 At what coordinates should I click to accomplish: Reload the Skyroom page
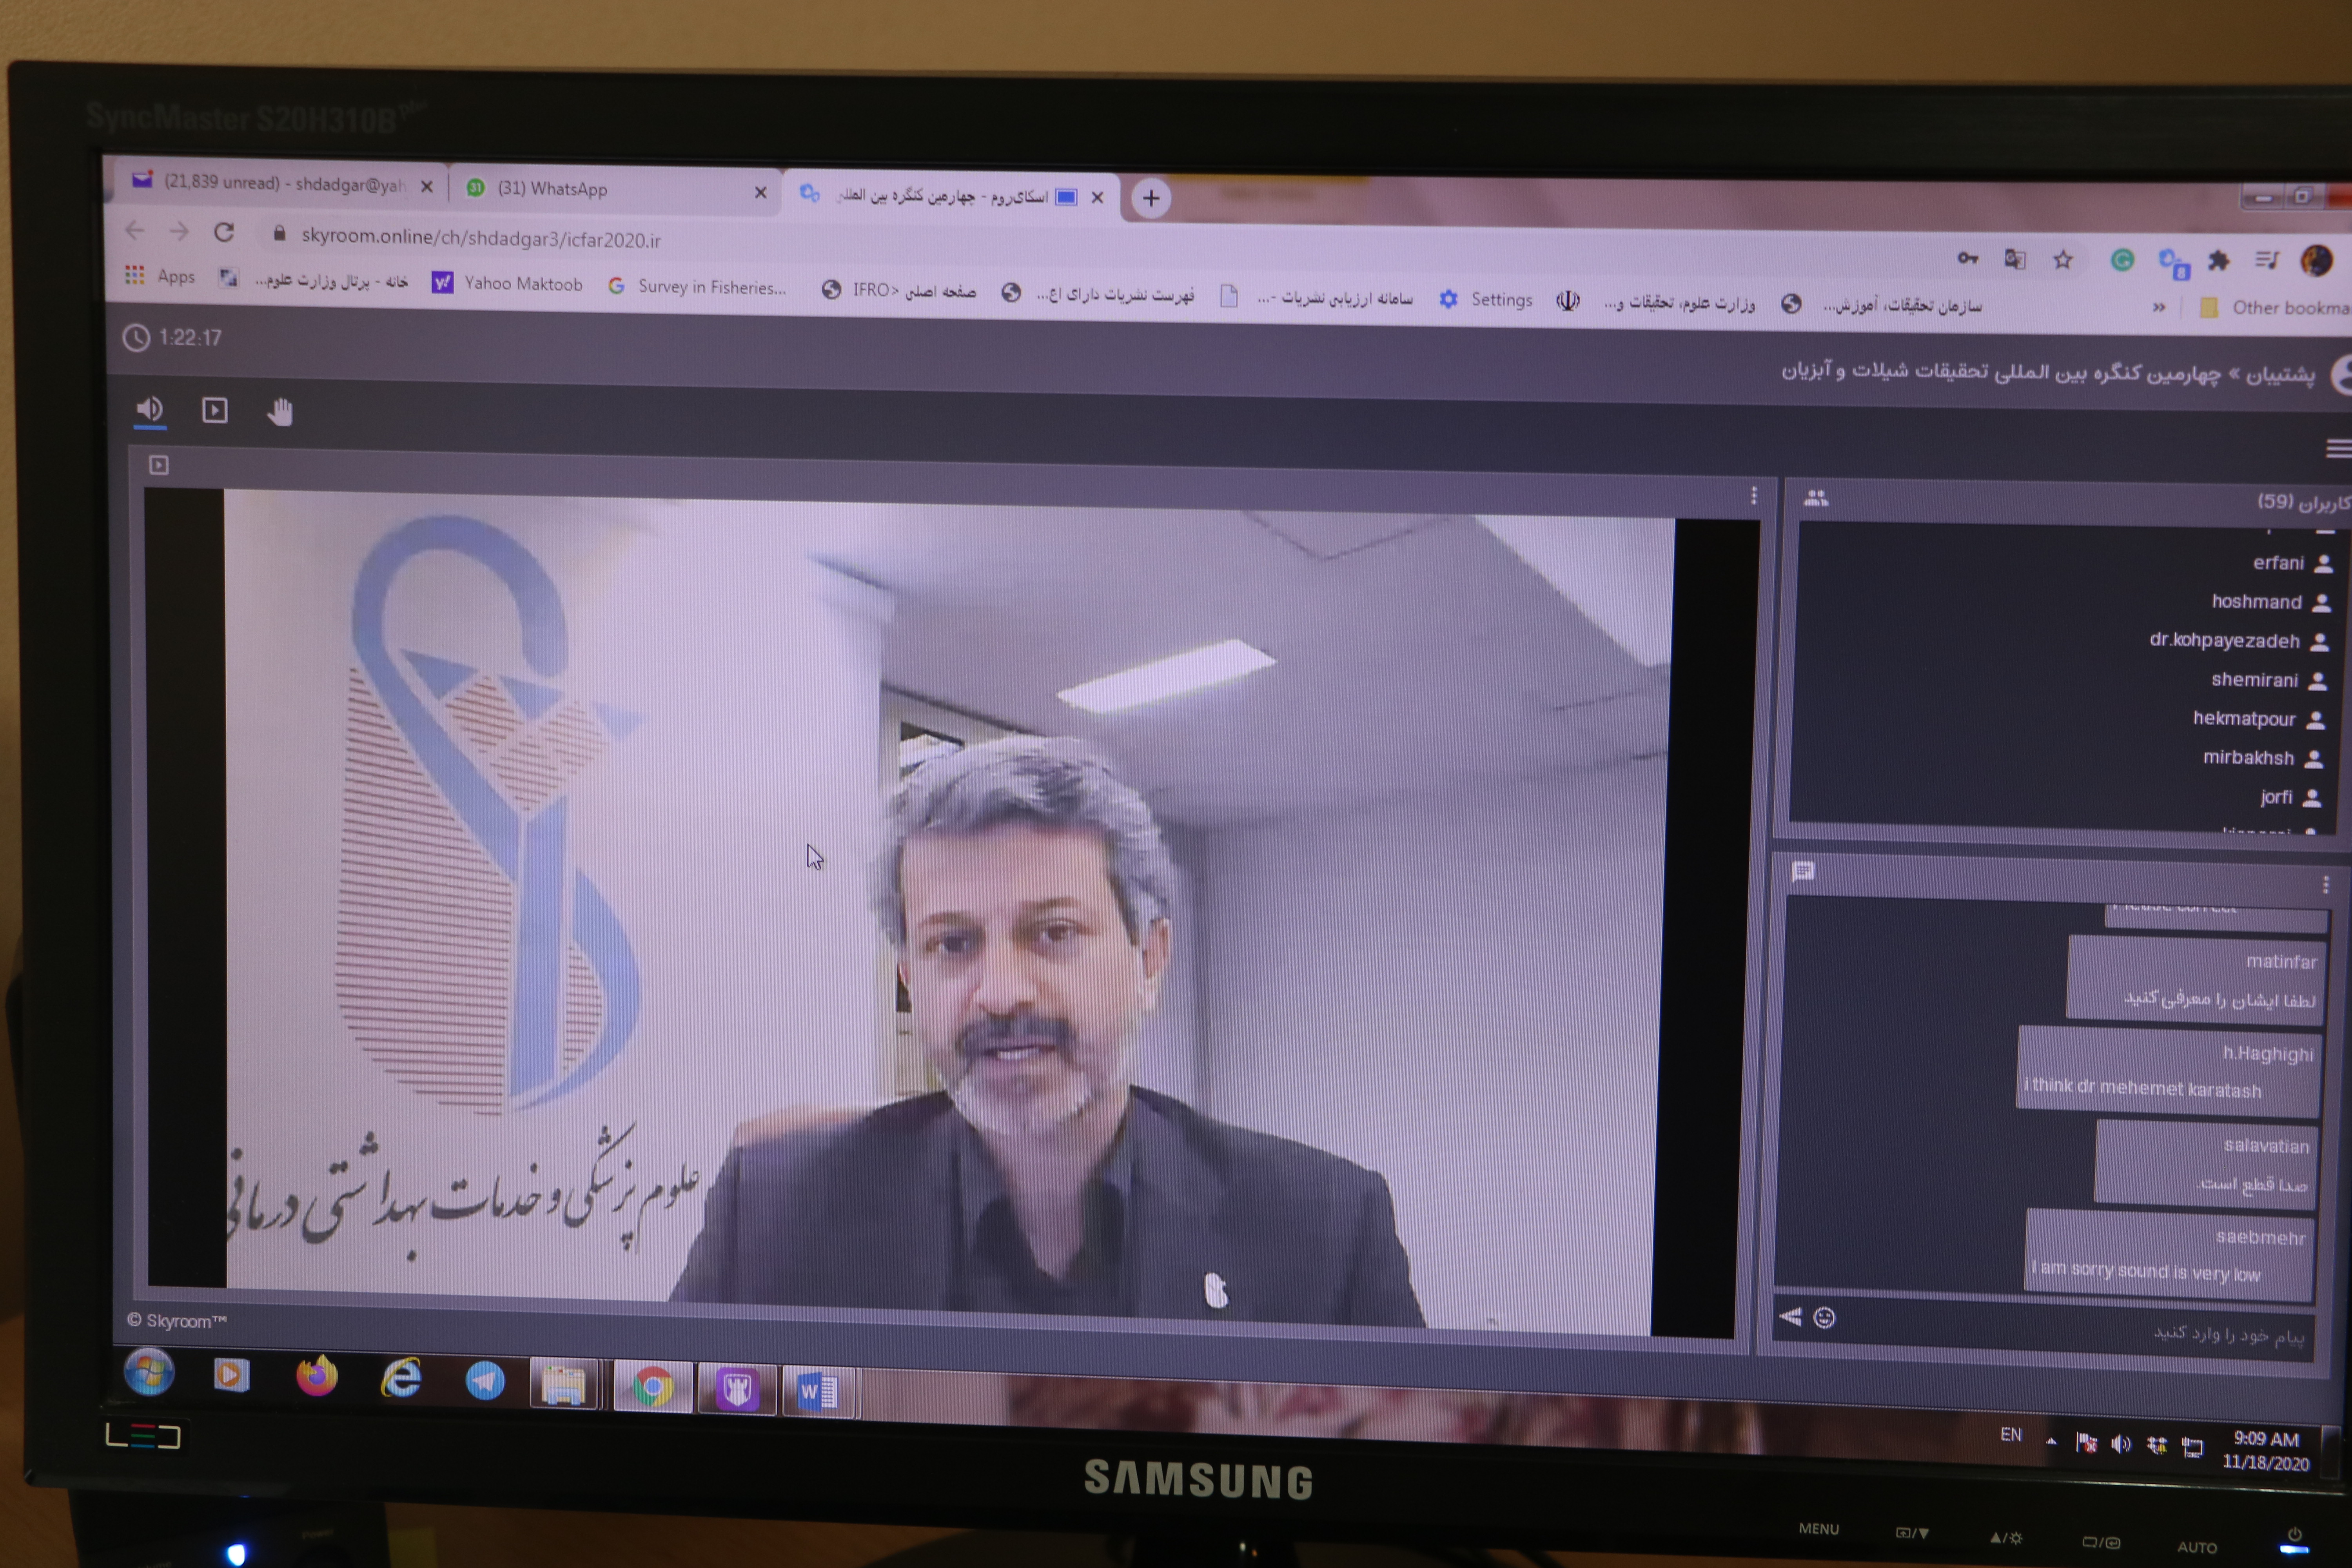coord(224,233)
